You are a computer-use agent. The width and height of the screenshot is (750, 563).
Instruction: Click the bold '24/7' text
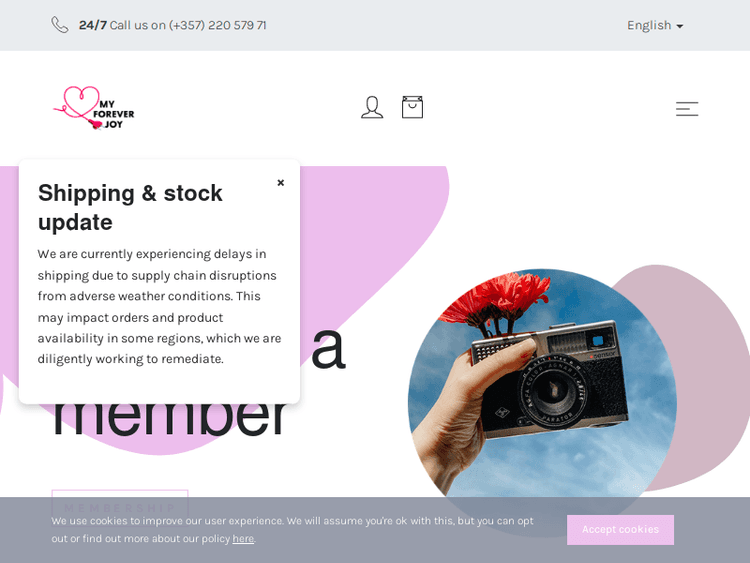coord(93,25)
